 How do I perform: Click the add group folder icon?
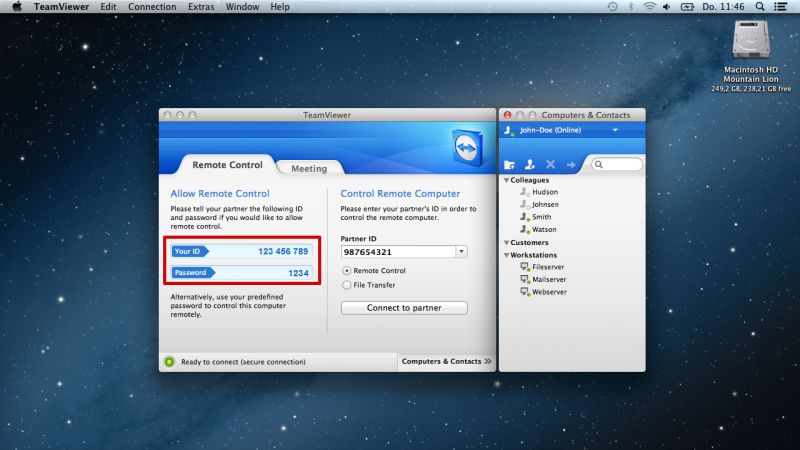[x=509, y=165]
